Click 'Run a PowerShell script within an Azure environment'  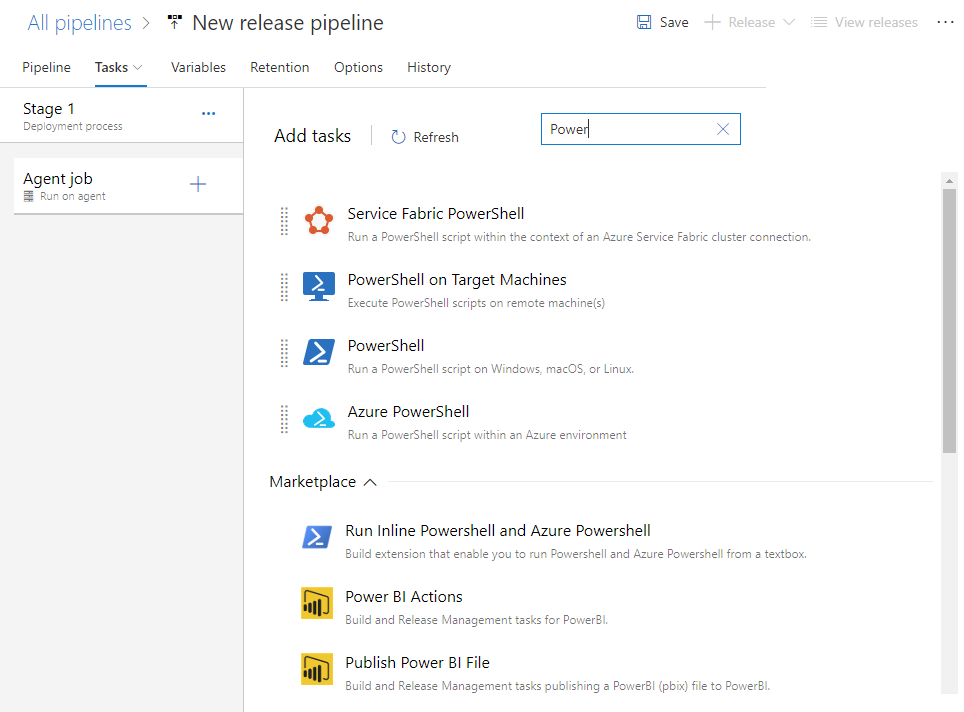click(x=487, y=435)
